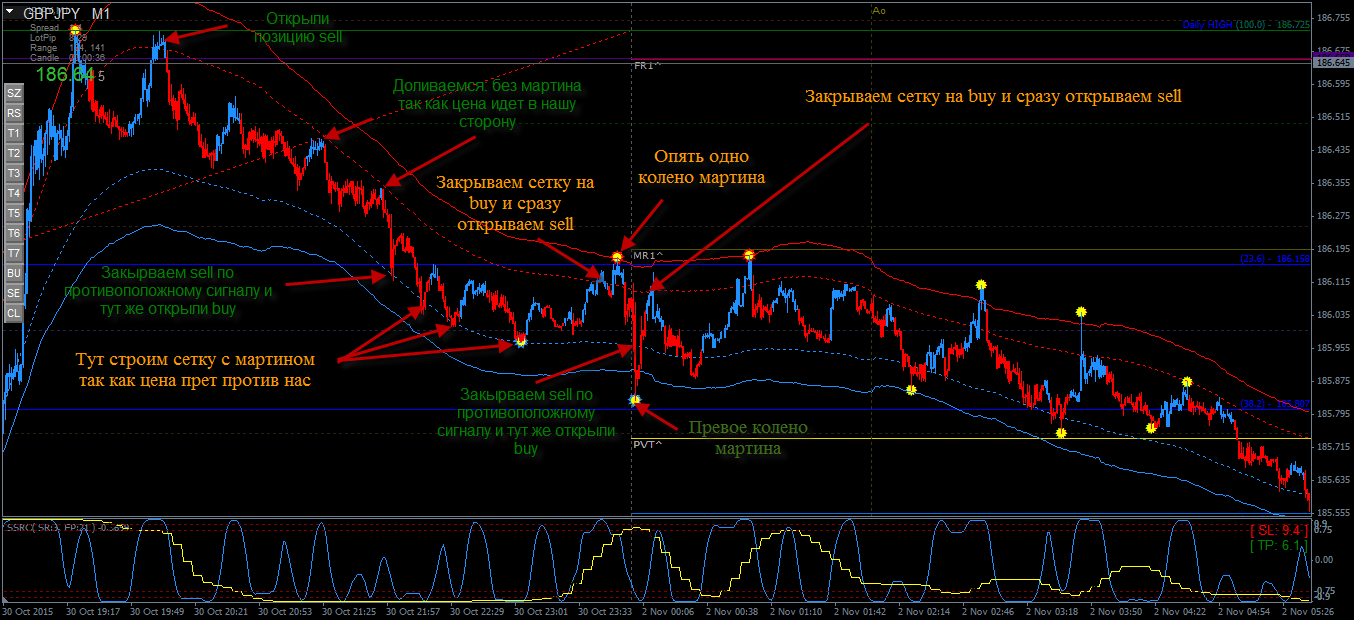Click the SZ panel button
1354x620 pixels.
(x=14, y=93)
